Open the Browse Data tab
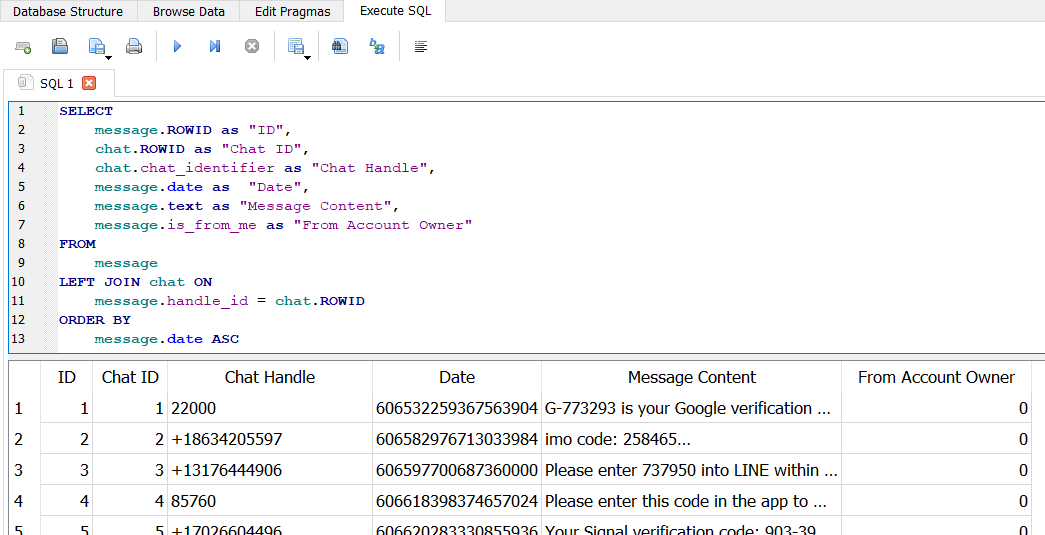 189,12
